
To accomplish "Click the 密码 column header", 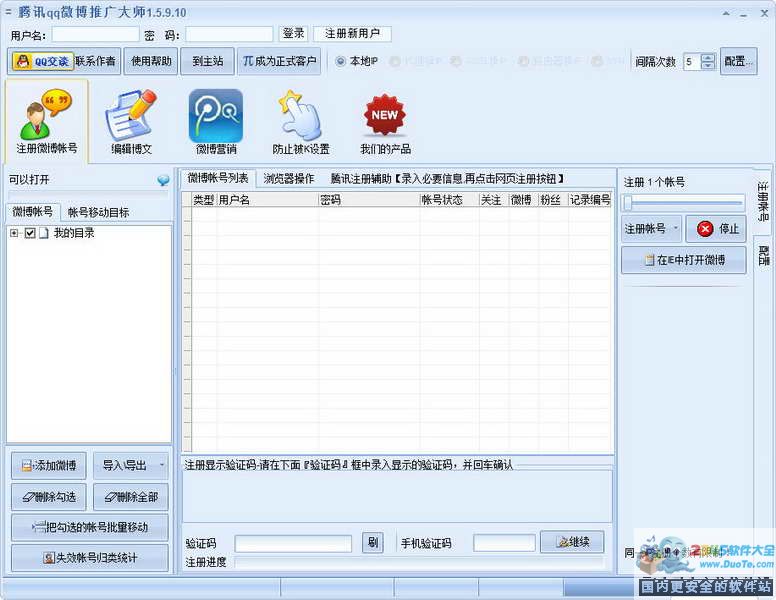I will tap(369, 200).
